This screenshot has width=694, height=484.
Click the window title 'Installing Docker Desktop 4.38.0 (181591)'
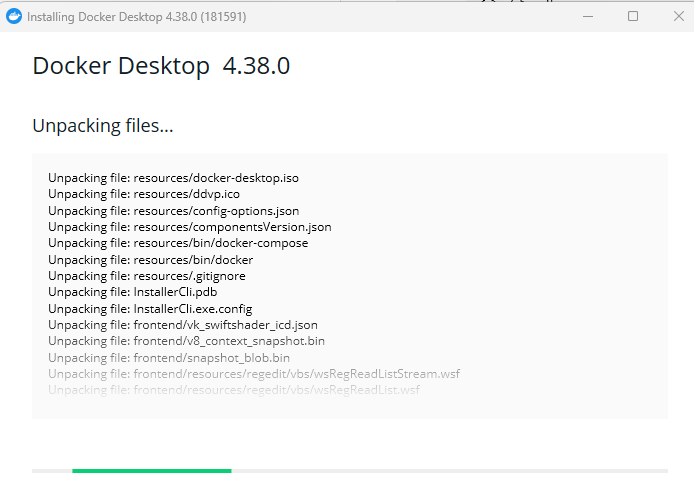click(x=137, y=17)
